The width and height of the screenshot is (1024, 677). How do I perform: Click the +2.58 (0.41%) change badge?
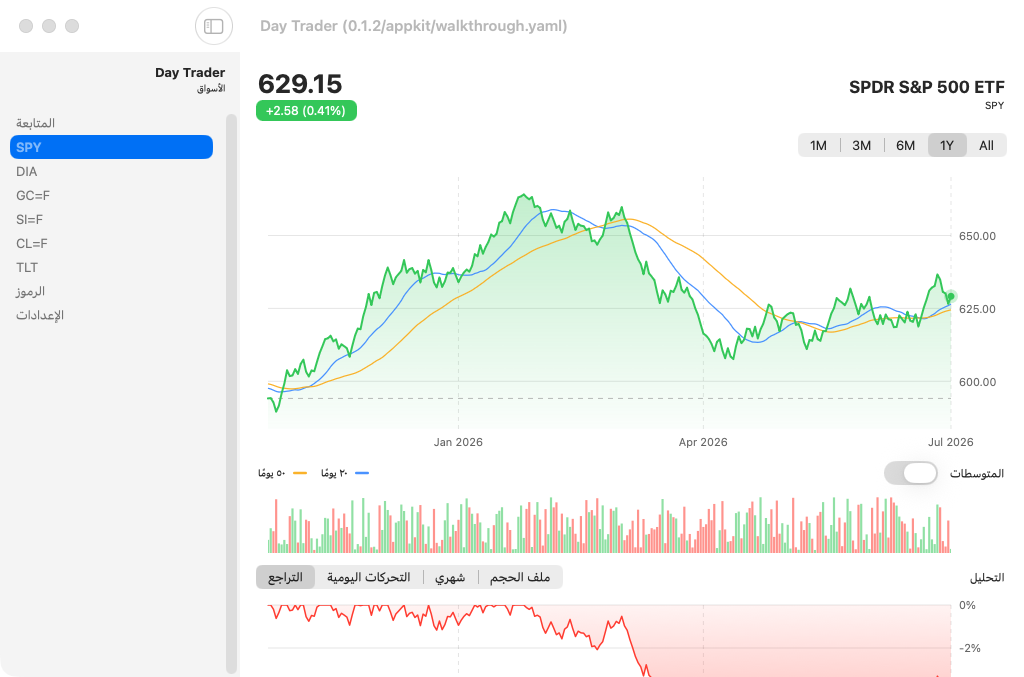[306, 110]
